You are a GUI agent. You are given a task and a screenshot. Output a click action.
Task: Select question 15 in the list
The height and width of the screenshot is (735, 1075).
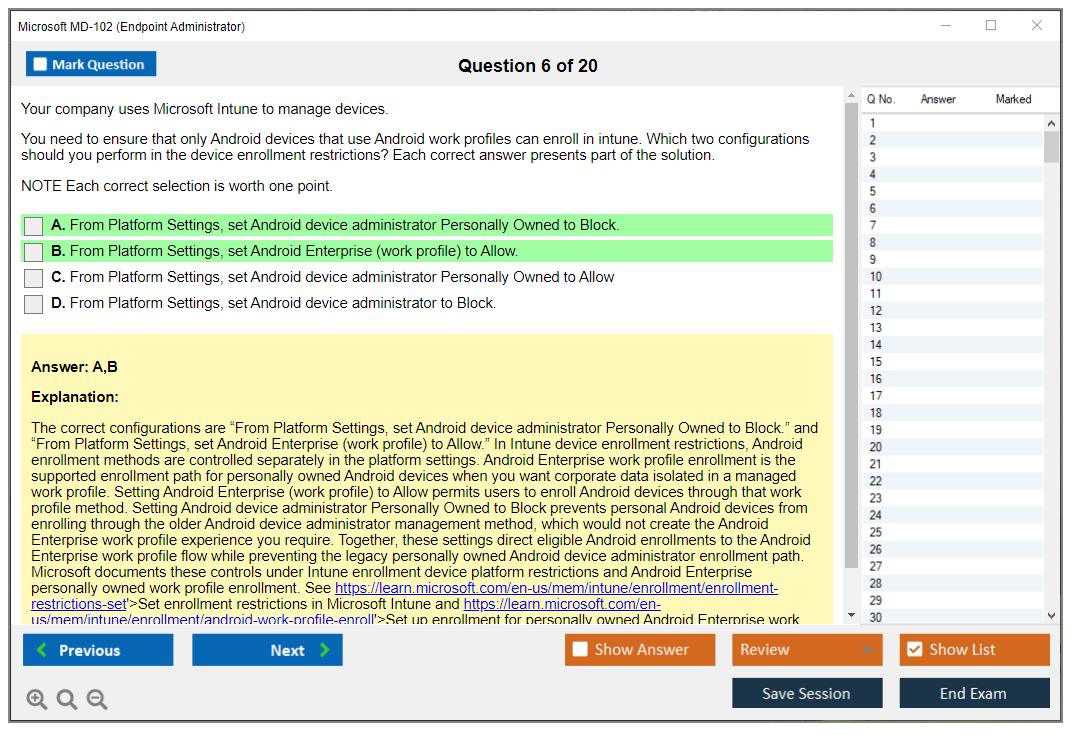(x=953, y=362)
